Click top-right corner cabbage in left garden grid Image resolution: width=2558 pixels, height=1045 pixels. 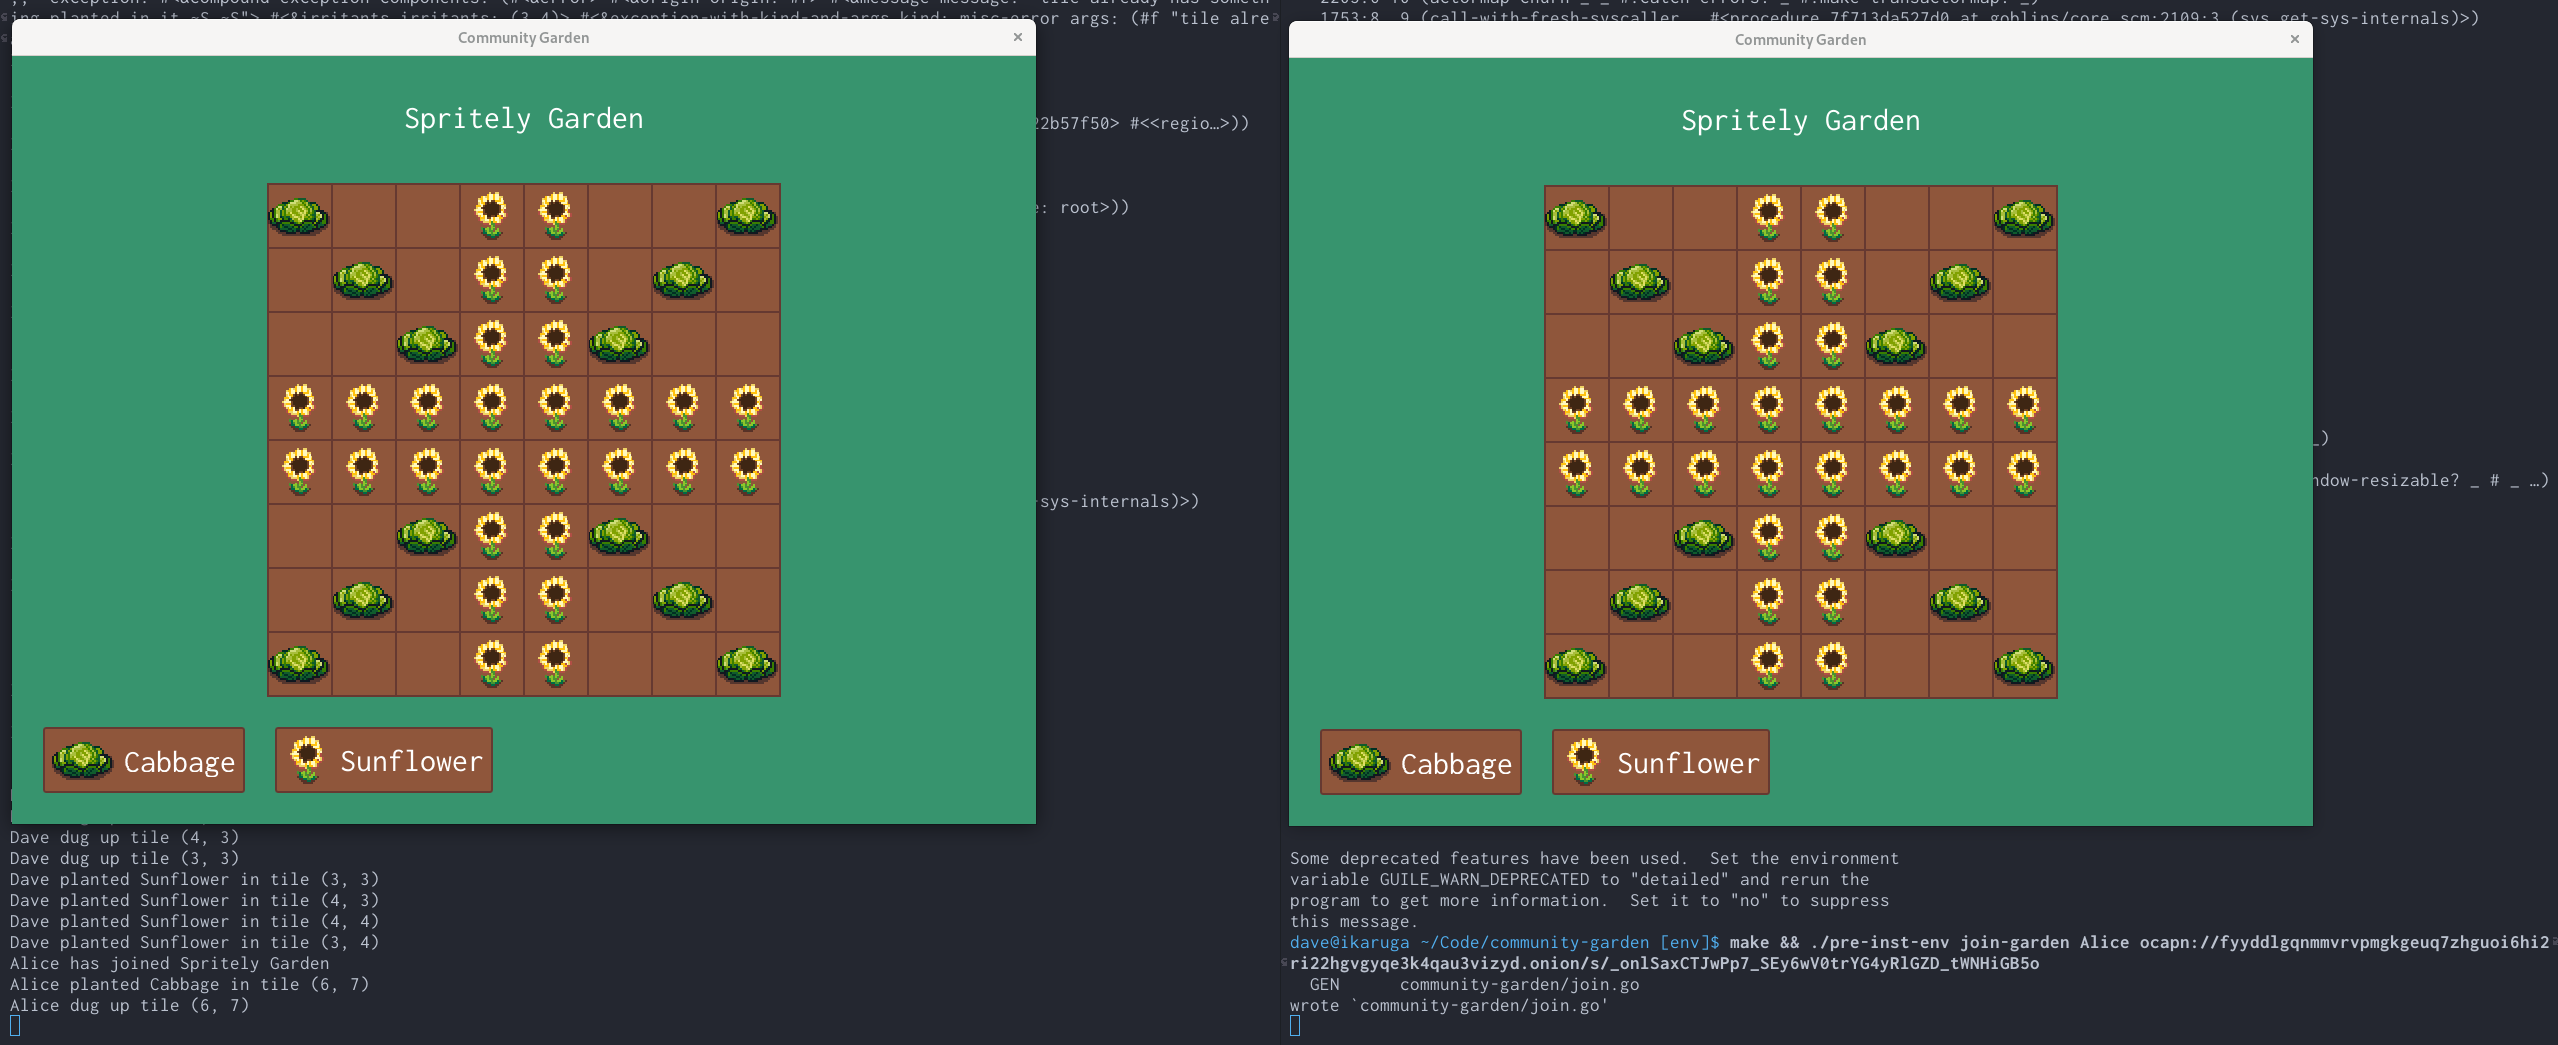click(747, 216)
